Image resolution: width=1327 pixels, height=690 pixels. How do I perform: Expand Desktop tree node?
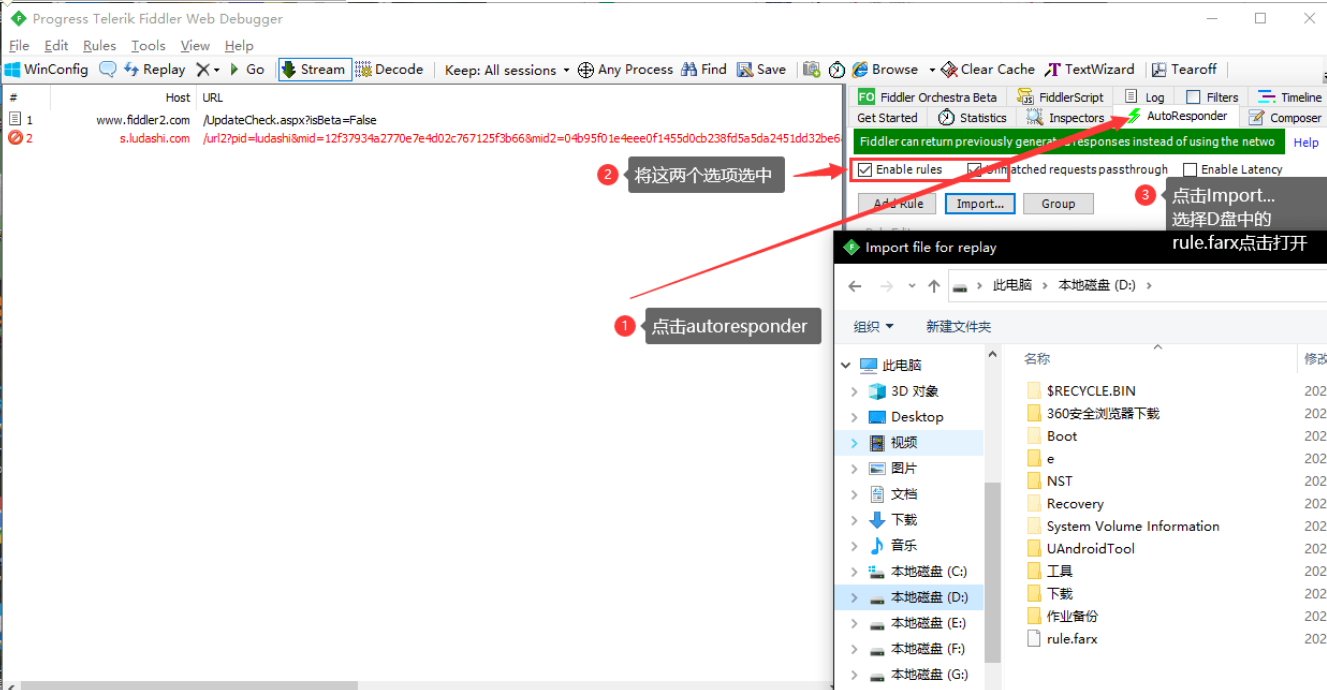point(854,418)
